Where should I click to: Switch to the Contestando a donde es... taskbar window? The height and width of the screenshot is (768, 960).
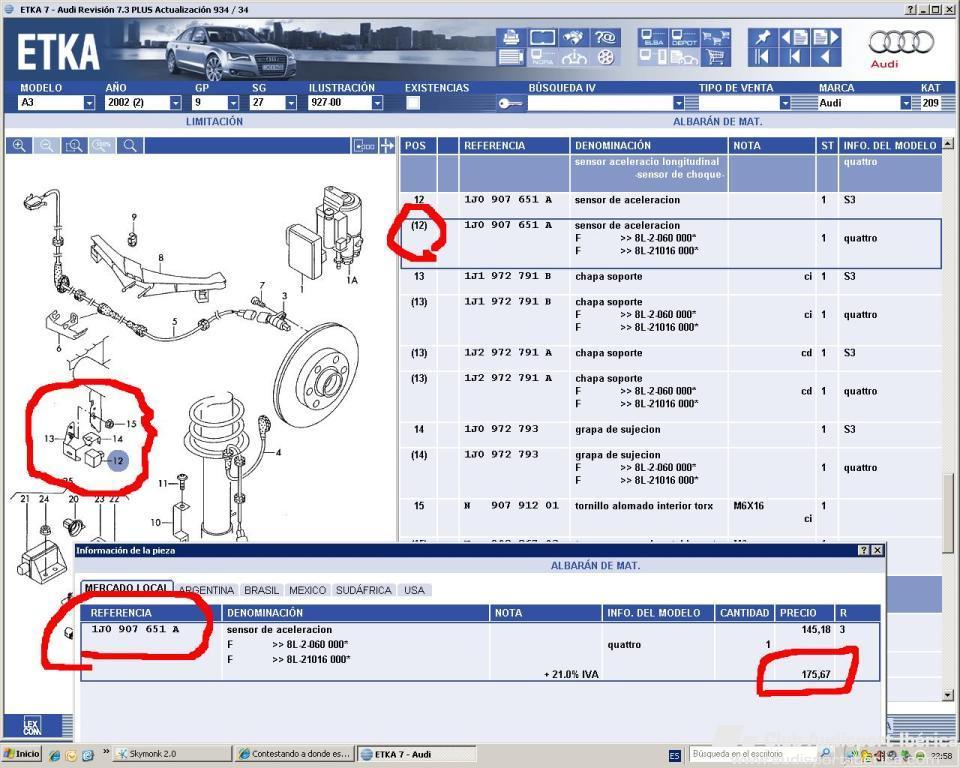pyautogui.click(x=294, y=754)
